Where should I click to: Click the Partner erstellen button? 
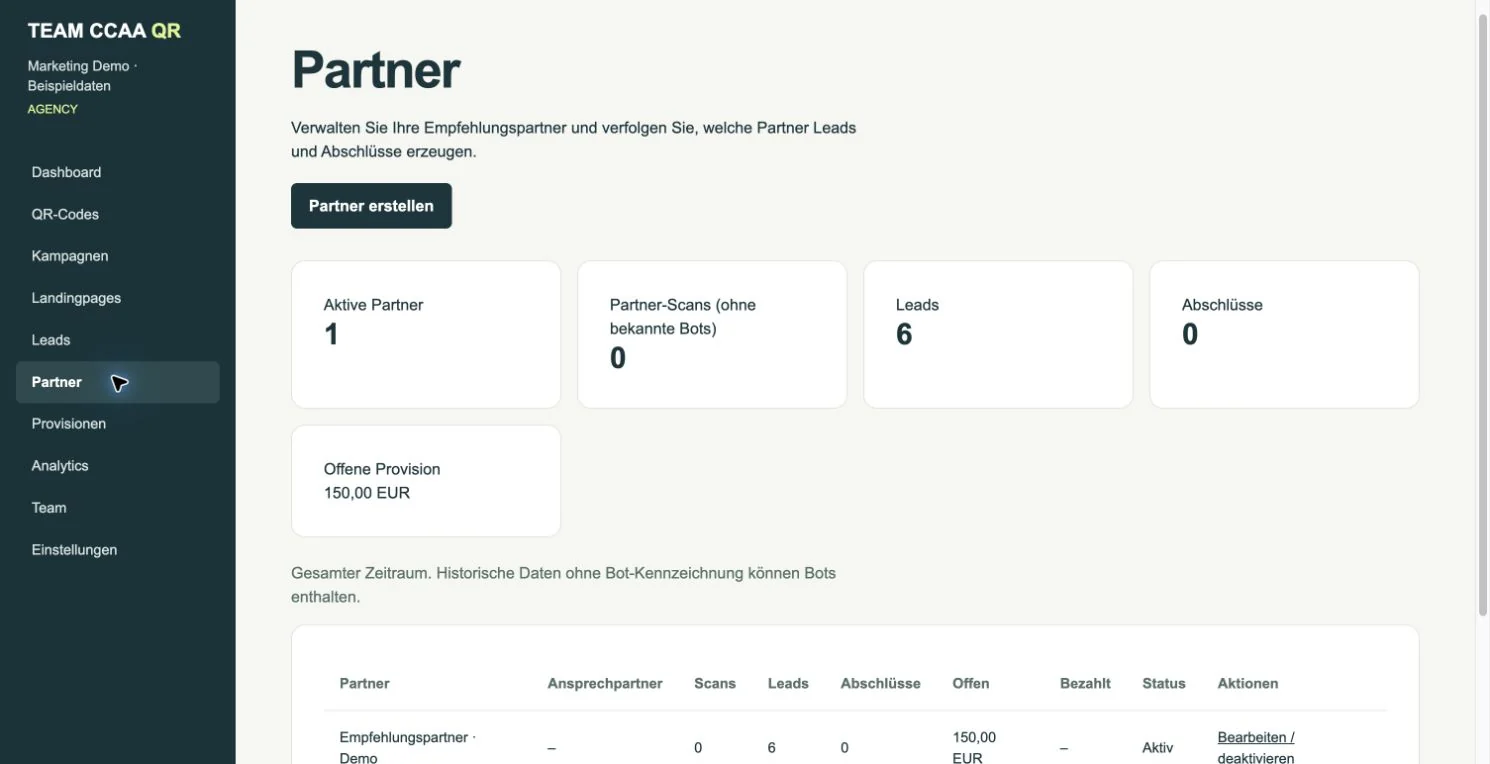(371, 206)
